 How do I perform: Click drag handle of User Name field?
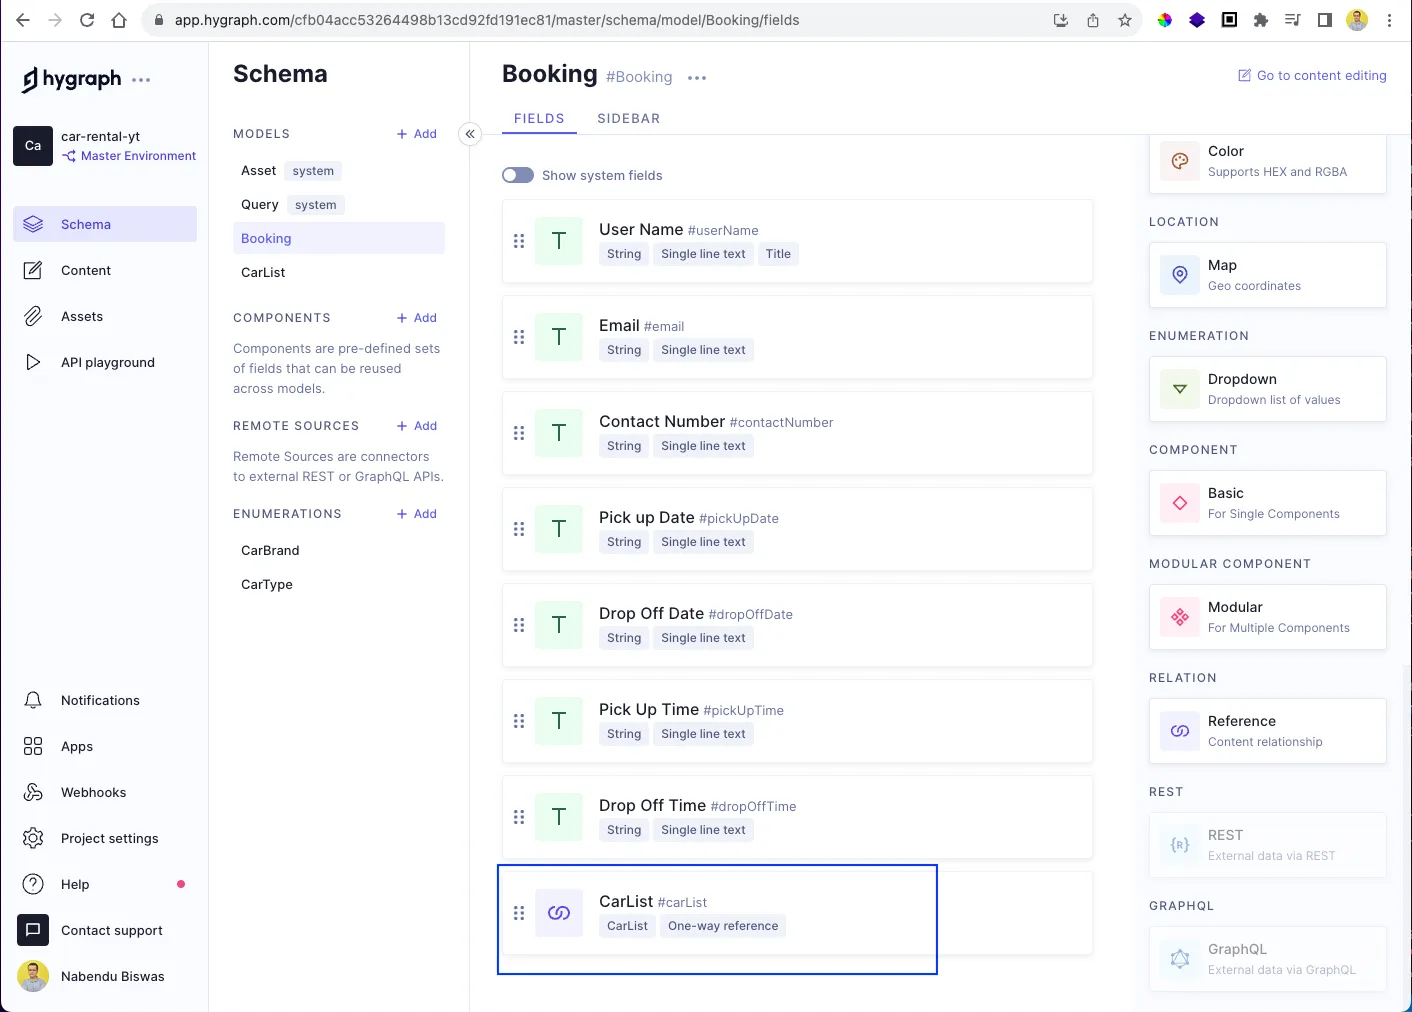(x=519, y=241)
